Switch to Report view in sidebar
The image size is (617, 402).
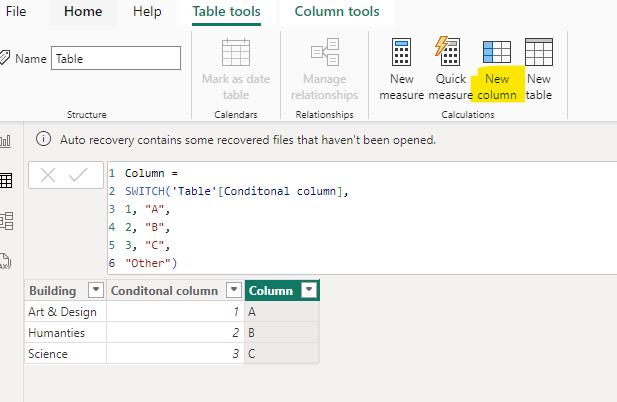tap(6, 141)
